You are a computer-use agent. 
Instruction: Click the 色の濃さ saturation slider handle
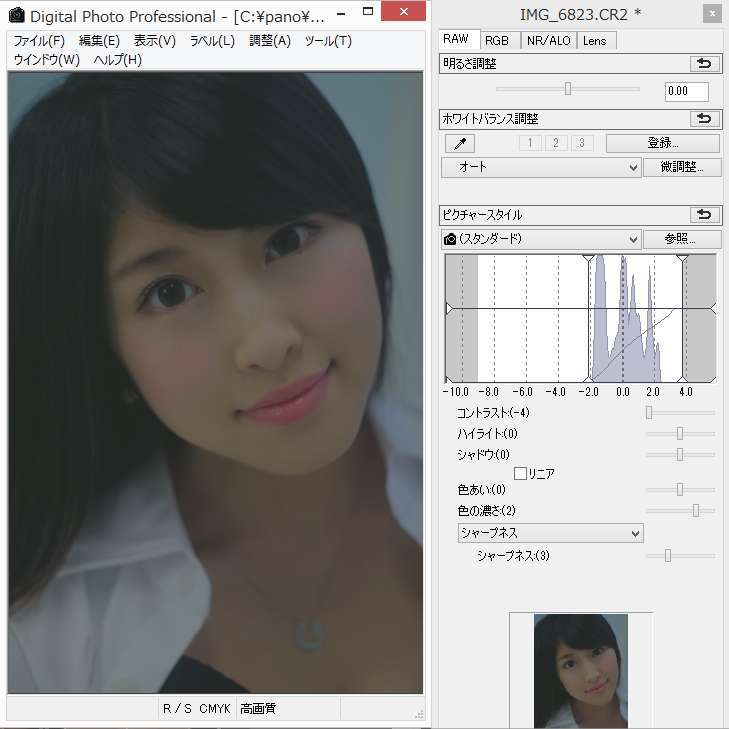click(x=696, y=510)
